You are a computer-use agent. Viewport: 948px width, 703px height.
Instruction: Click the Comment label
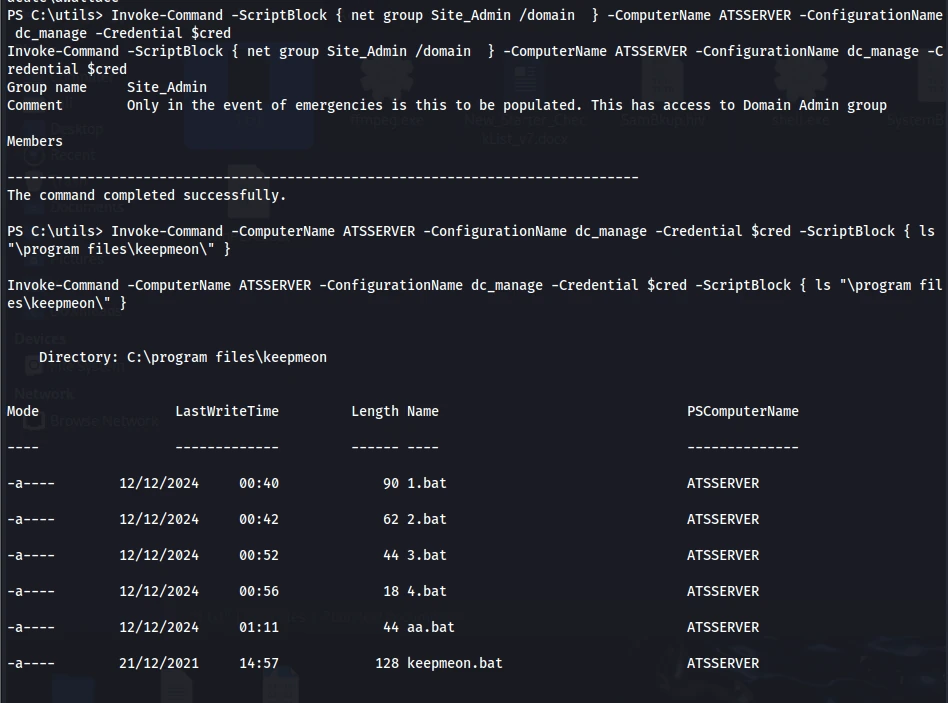tap(34, 105)
